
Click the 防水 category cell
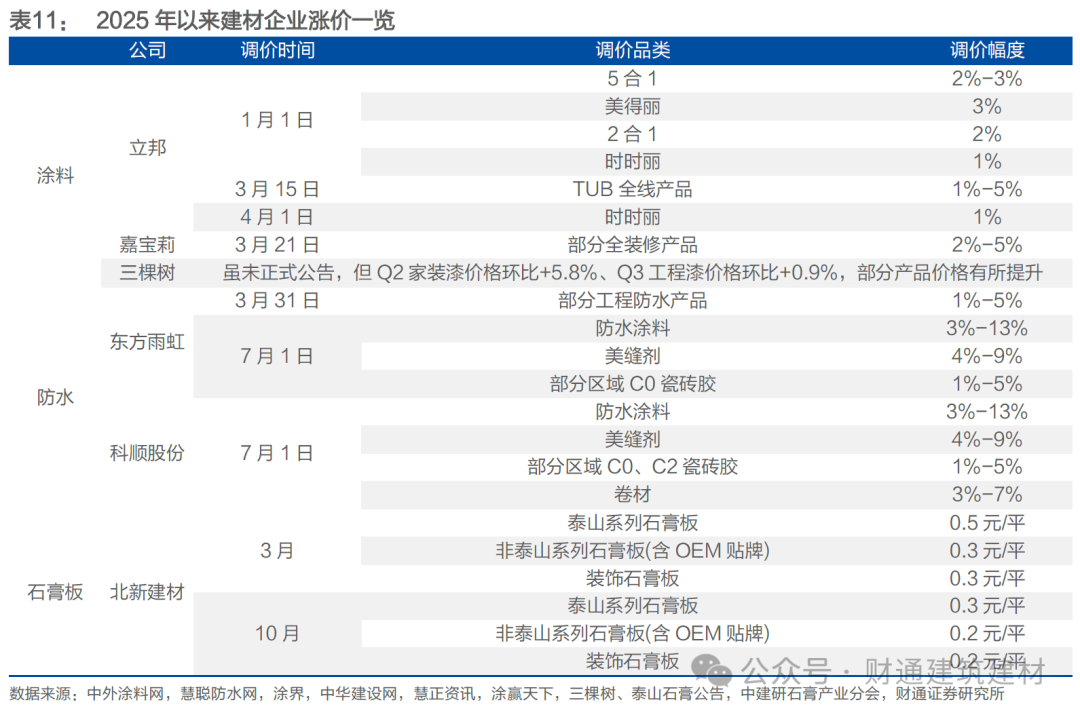[55, 397]
